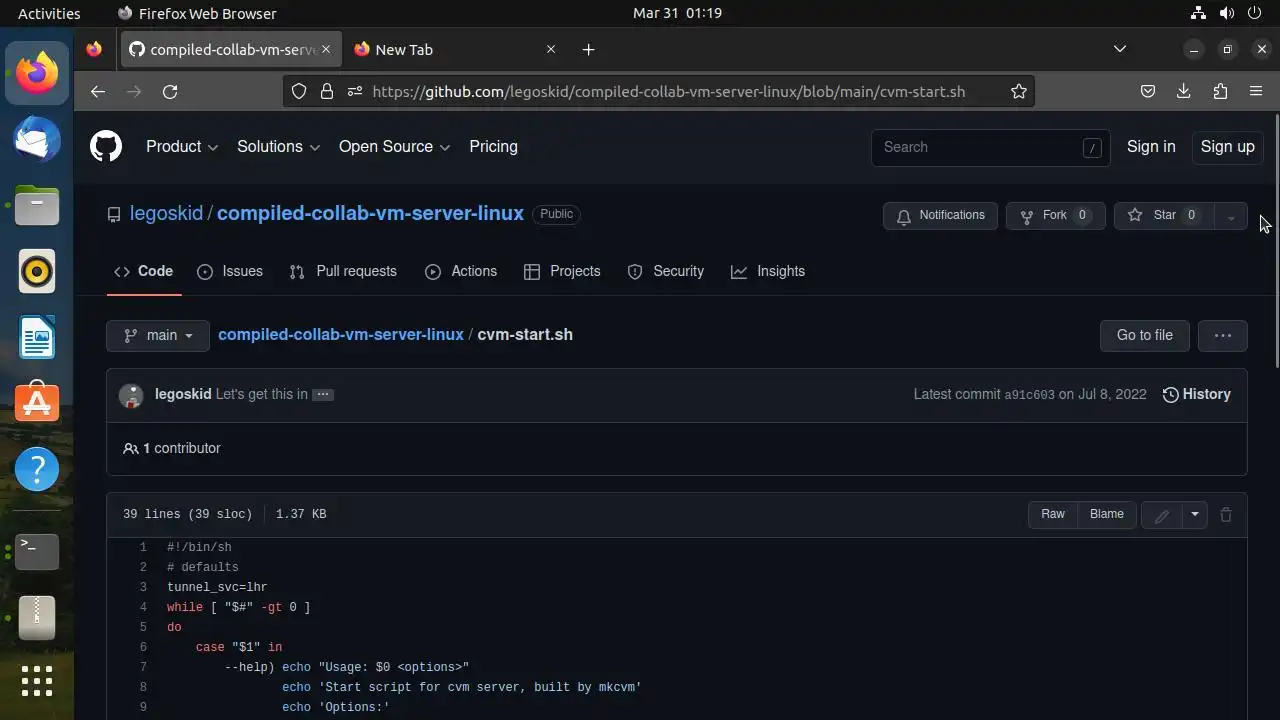
Task: Click the Sign up button
Action: coord(1227,146)
